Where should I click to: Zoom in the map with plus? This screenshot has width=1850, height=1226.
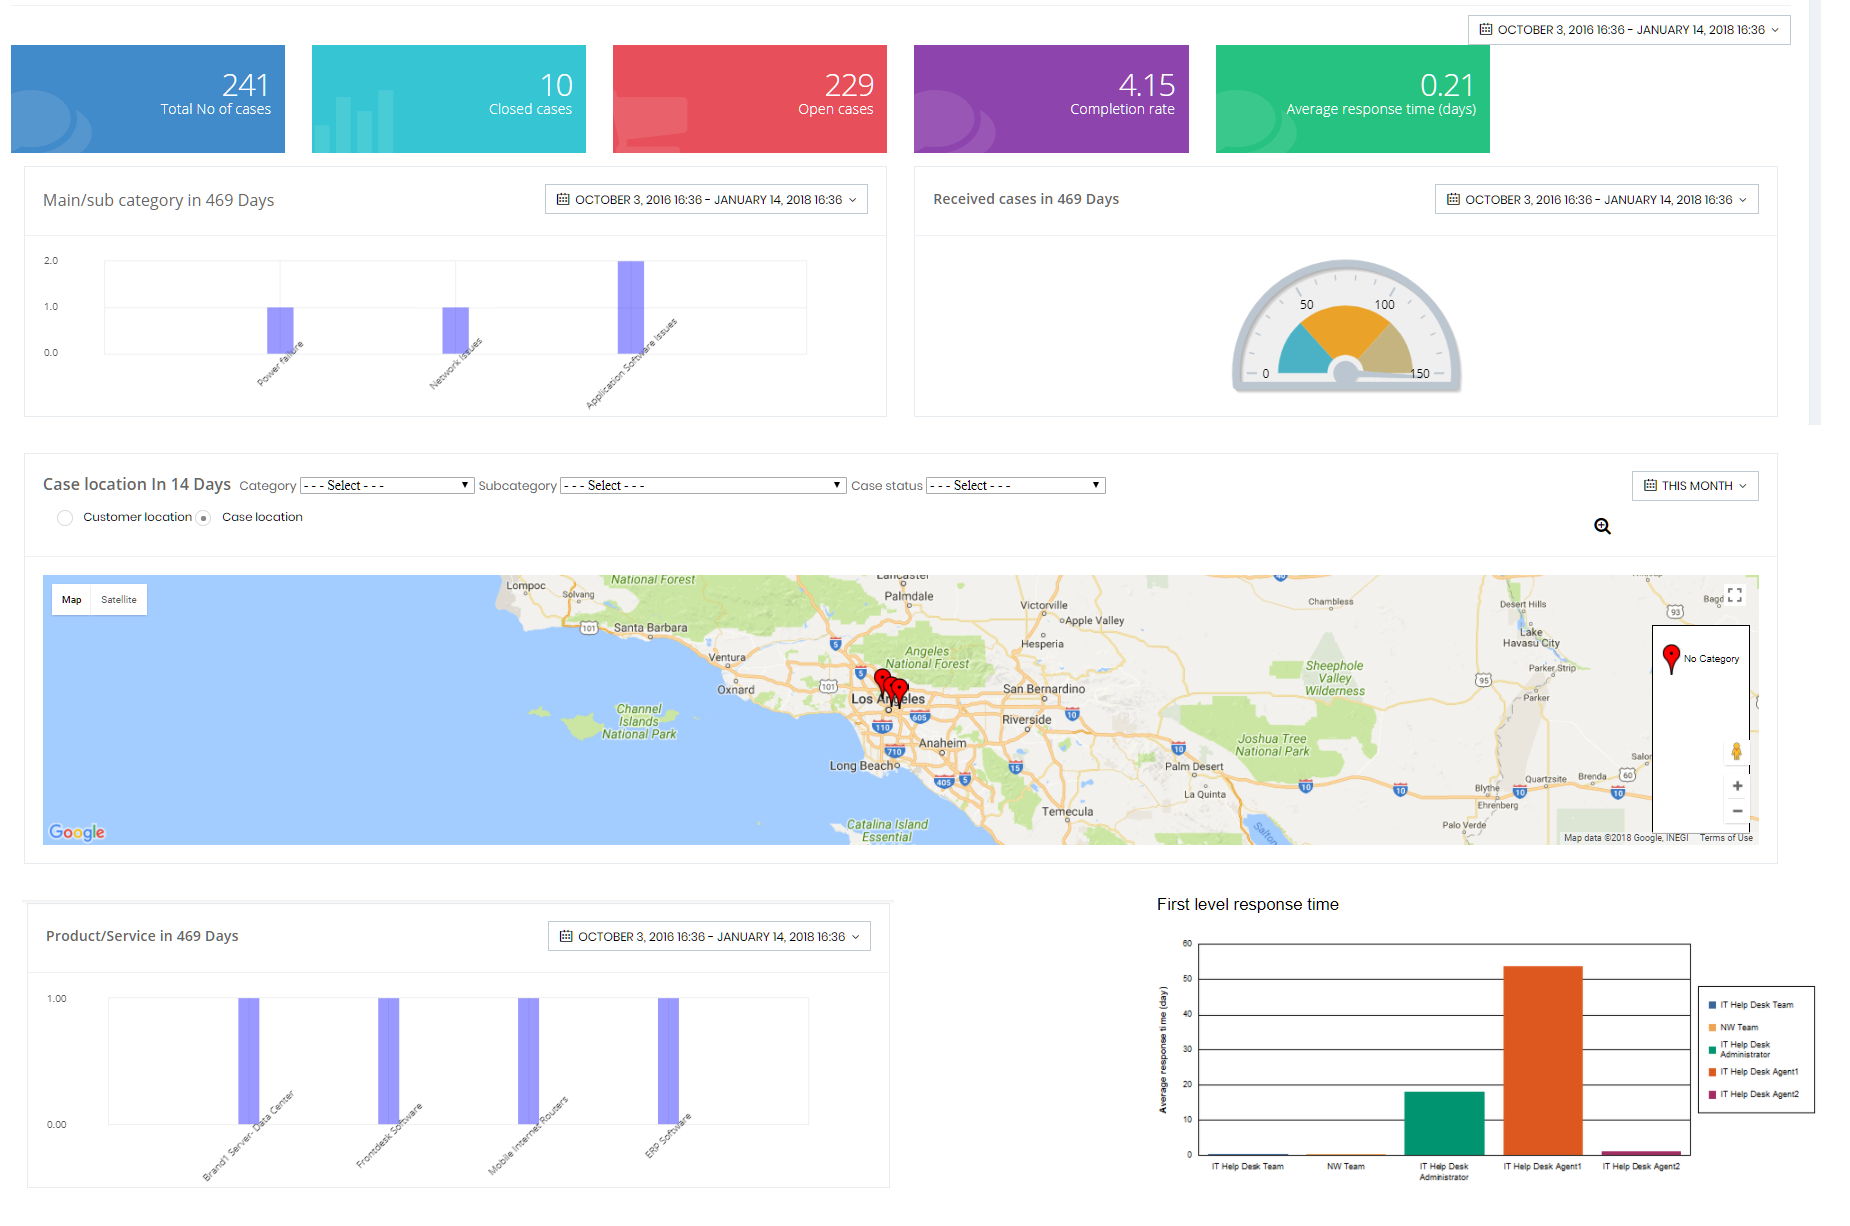tap(1737, 786)
